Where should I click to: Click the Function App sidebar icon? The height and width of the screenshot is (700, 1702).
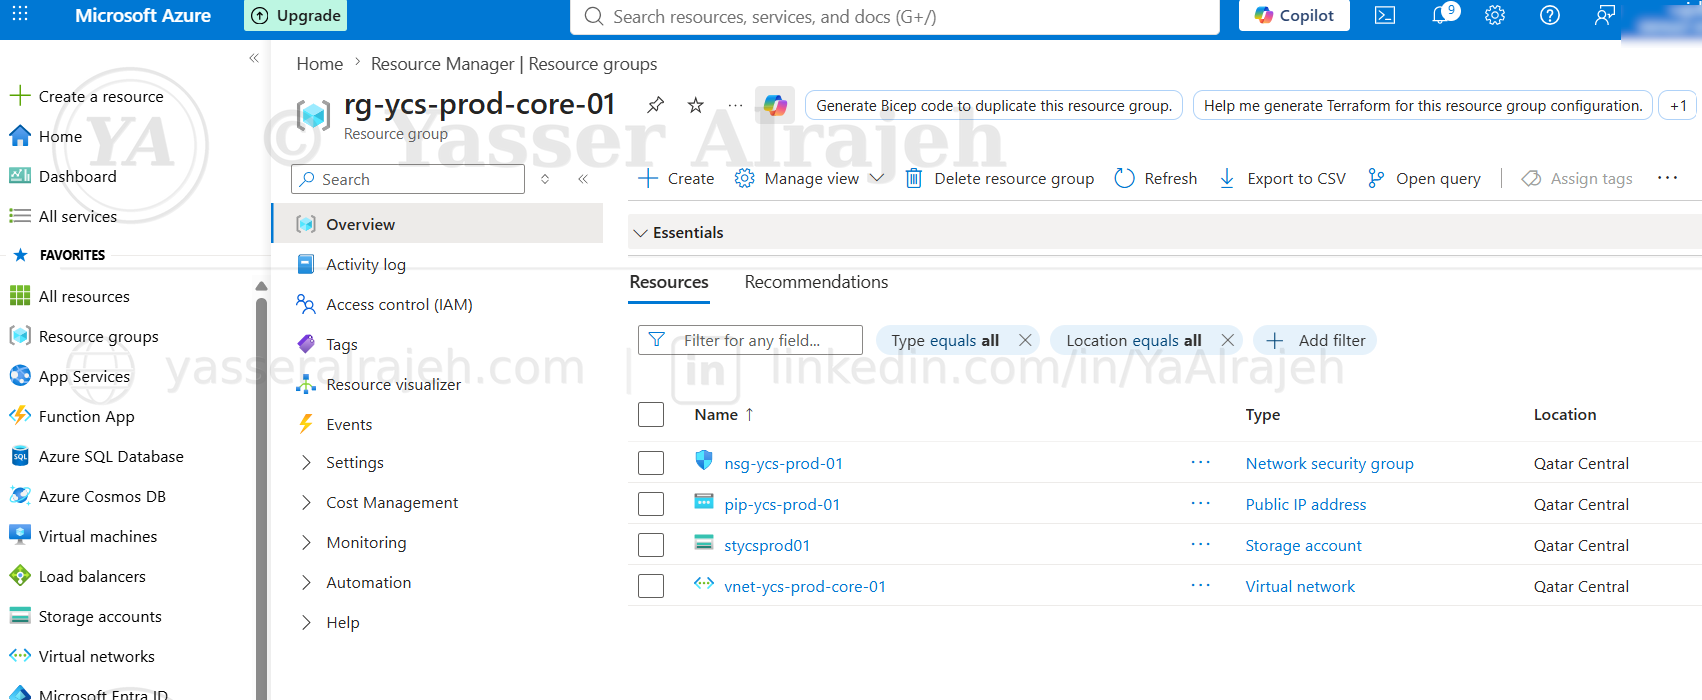coord(20,415)
